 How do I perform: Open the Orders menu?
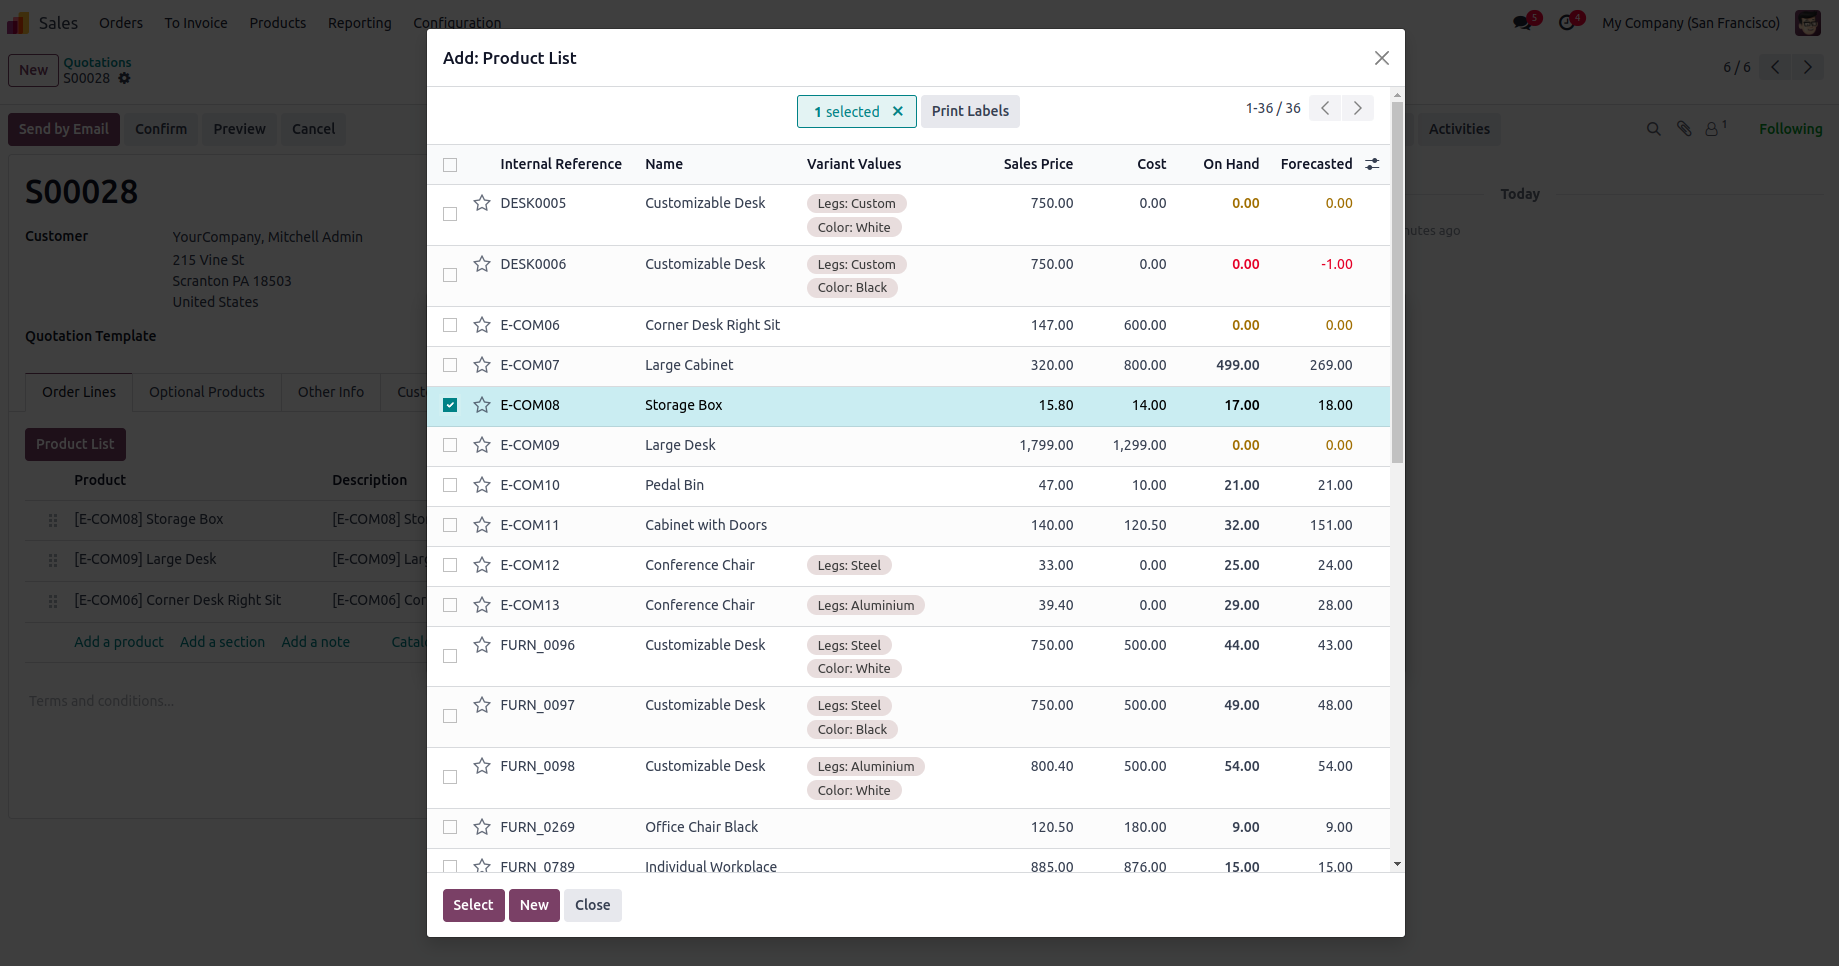click(x=121, y=23)
